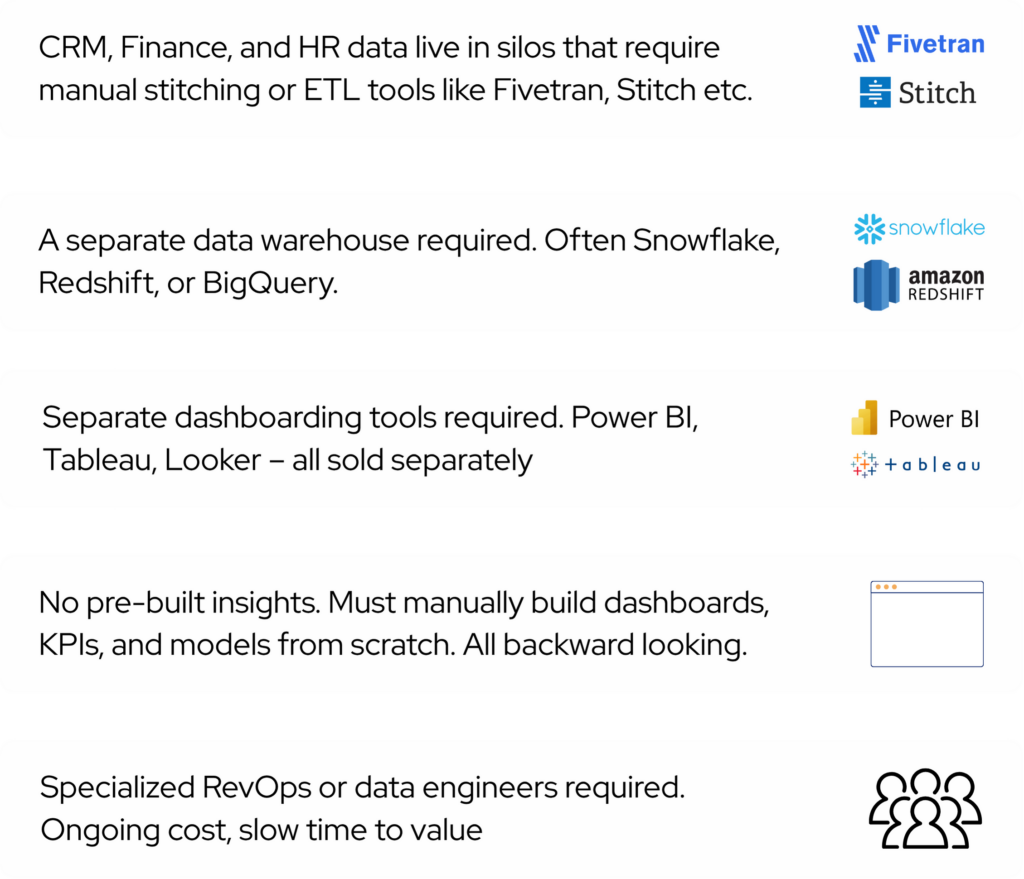This screenshot has height=879, width=1024.
Task: Select the Power BI logo
Action: coord(915,418)
